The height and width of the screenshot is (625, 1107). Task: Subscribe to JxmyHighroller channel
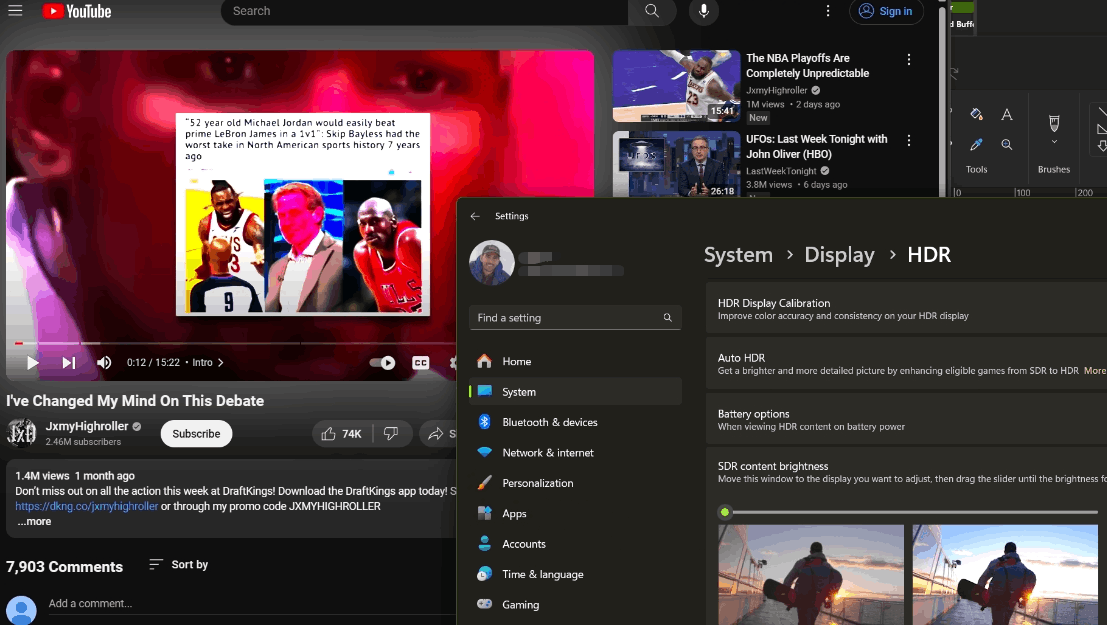[196, 434]
